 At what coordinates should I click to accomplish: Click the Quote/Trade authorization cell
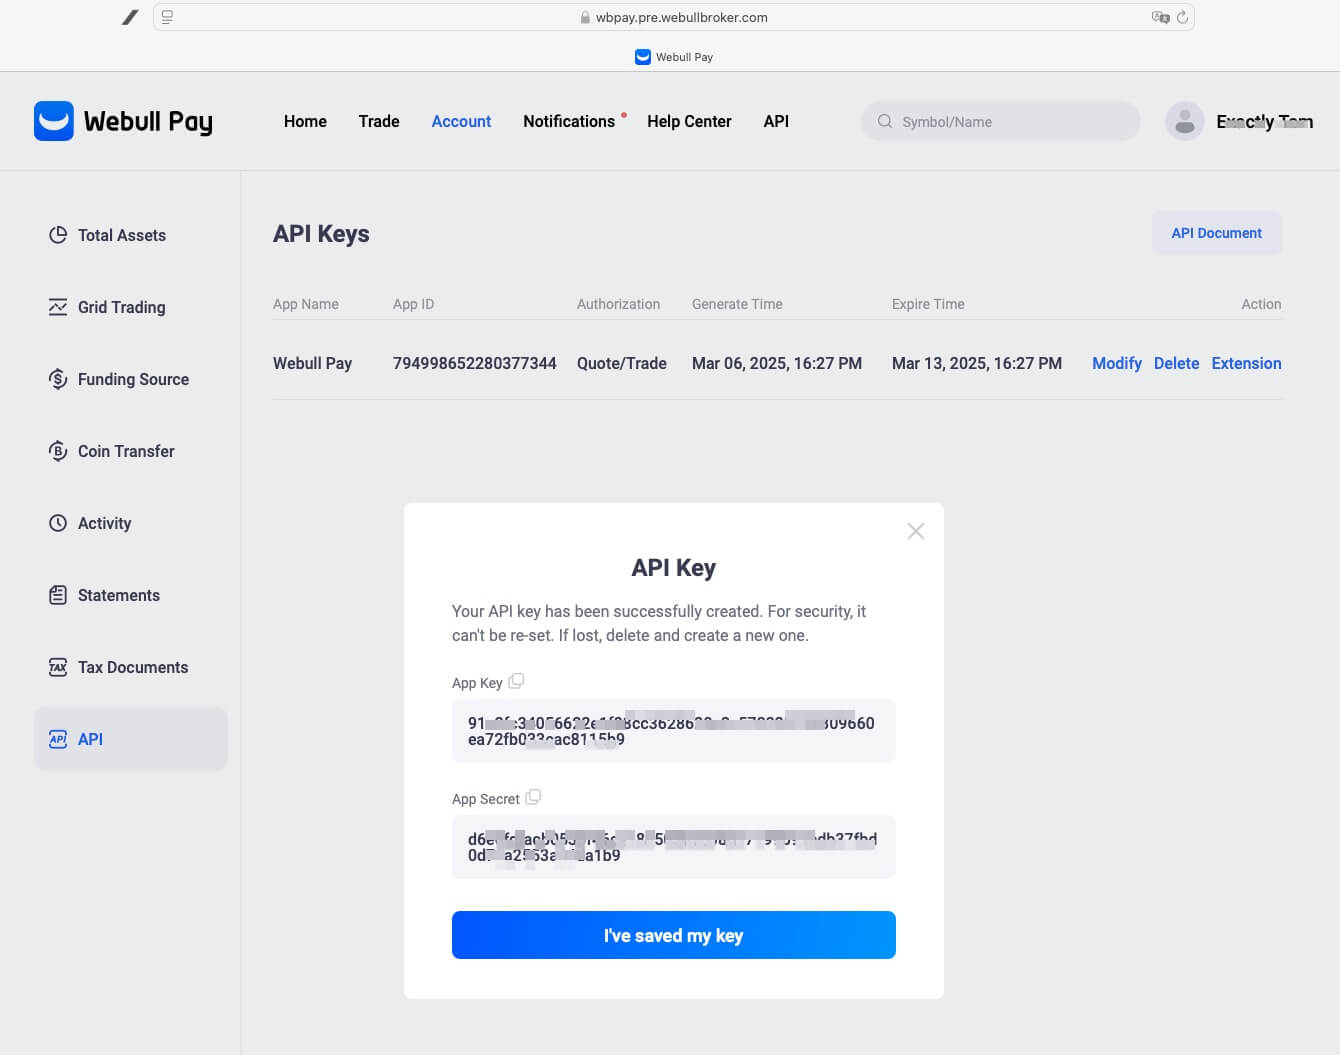coord(622,363)
